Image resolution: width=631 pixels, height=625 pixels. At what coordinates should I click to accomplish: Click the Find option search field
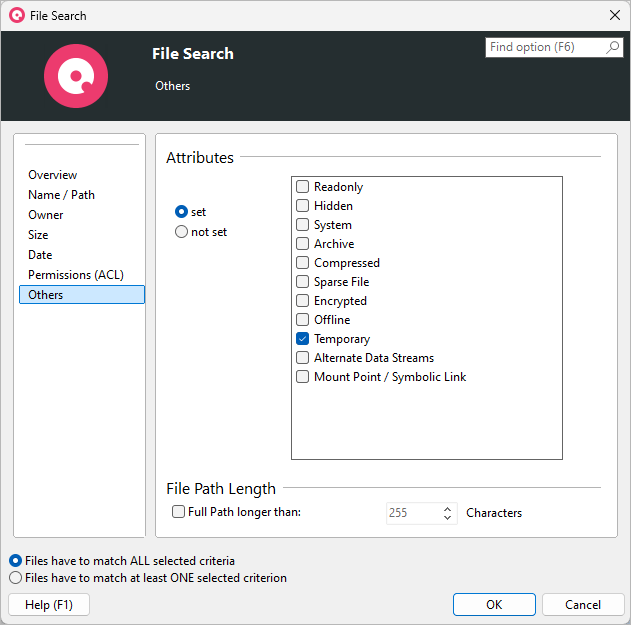[x=545, y=48]
